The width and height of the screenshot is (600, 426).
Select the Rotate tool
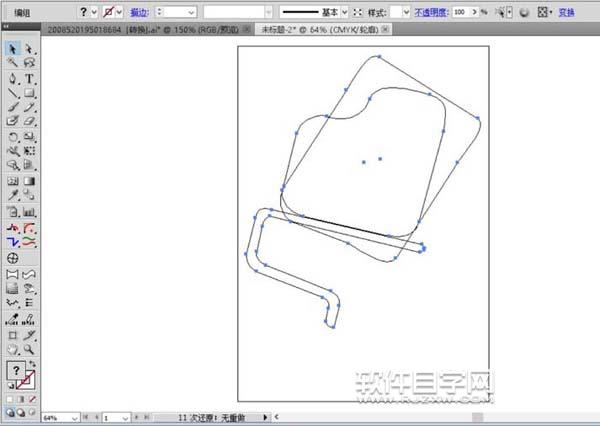coord(13,137)
